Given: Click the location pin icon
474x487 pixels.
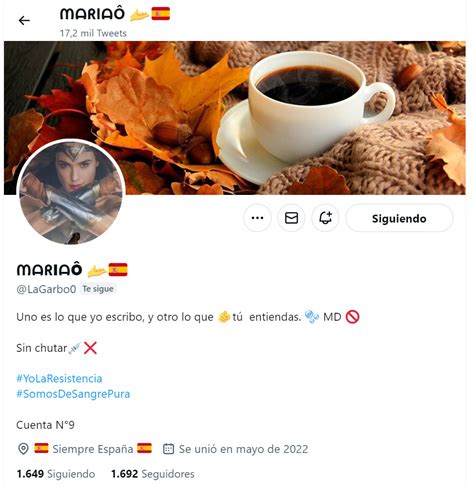Looking at the screenshot, I should (x=23, y=449).
